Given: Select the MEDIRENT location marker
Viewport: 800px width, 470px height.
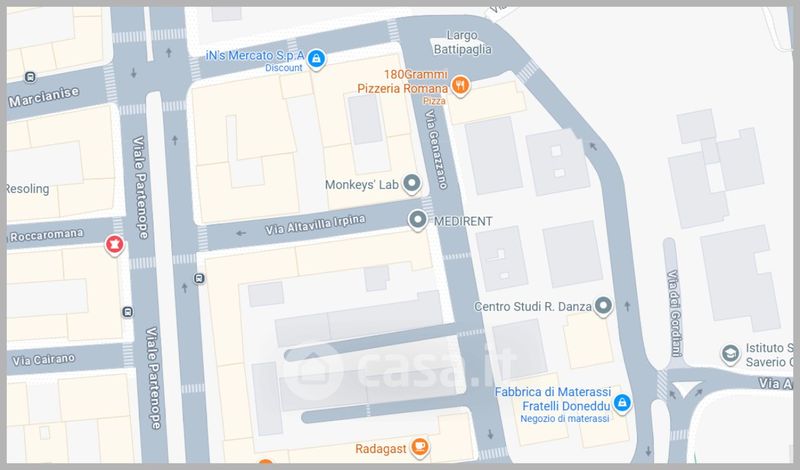Looking at the screenshot, I should click(x=418, y=220).
